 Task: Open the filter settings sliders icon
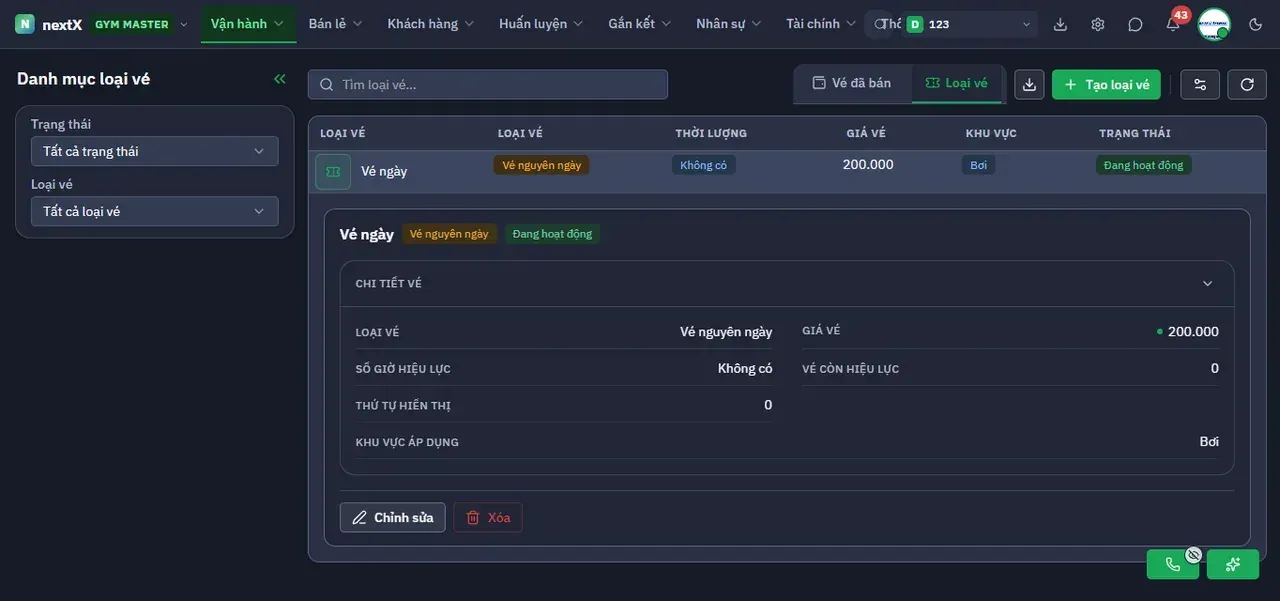(1200, 84)
